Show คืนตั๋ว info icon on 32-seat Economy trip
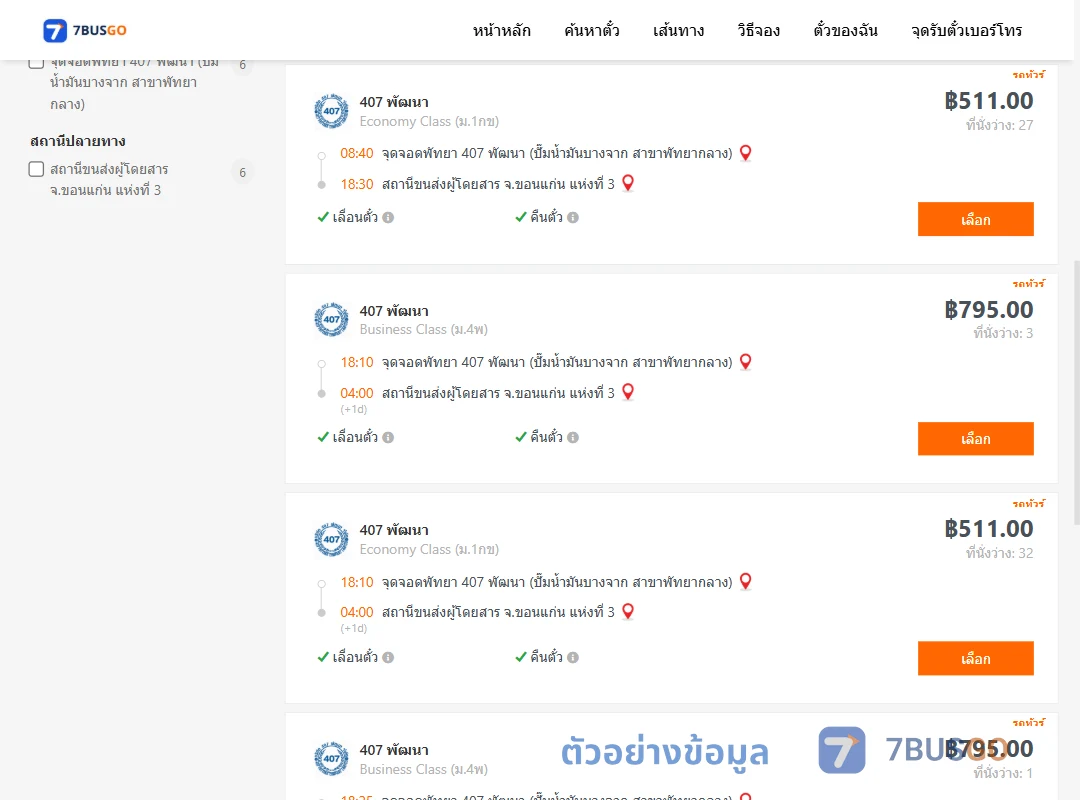The height and width of the screenshot is (800, 1080). click(x=573, y=657)
